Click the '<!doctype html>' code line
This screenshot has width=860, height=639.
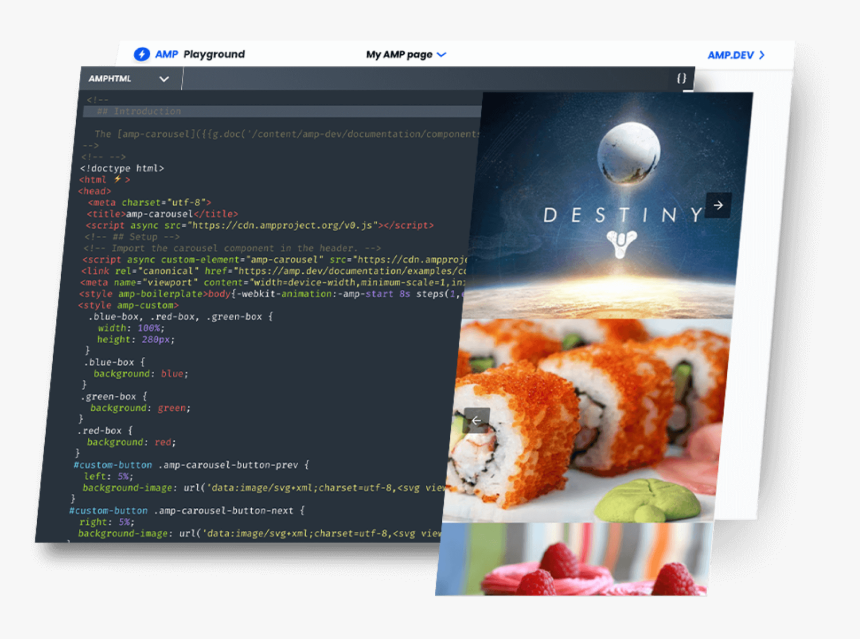click(x=122, y=168)
